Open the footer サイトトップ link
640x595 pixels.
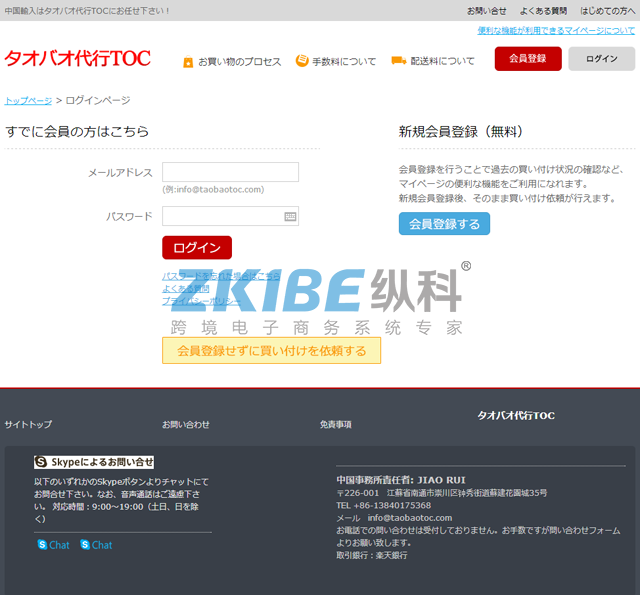(x=28, y=424)
